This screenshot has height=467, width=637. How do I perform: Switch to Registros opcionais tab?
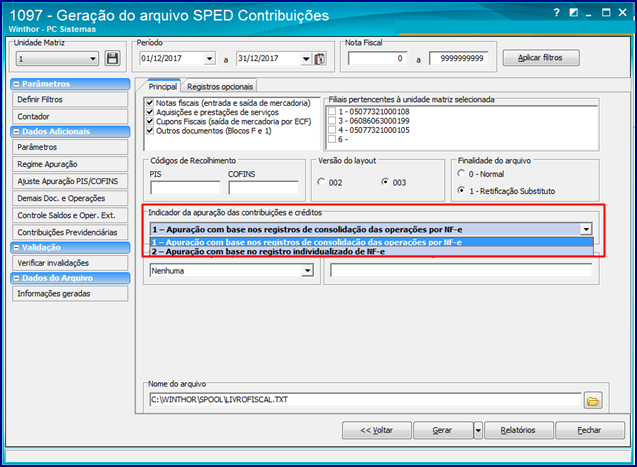[220, 86]
